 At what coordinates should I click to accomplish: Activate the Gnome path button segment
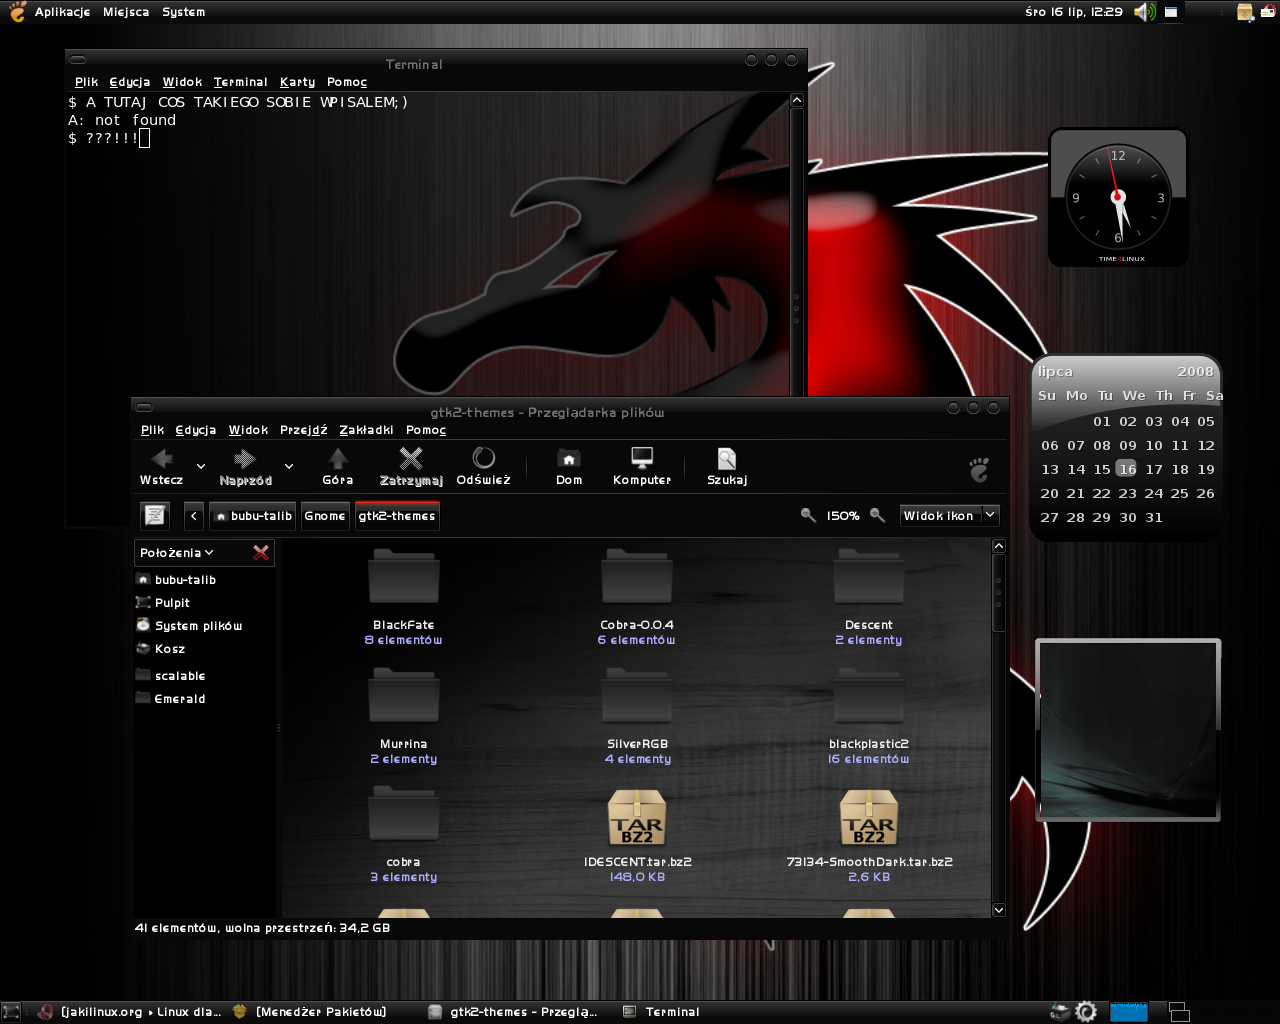coord(325,515)
